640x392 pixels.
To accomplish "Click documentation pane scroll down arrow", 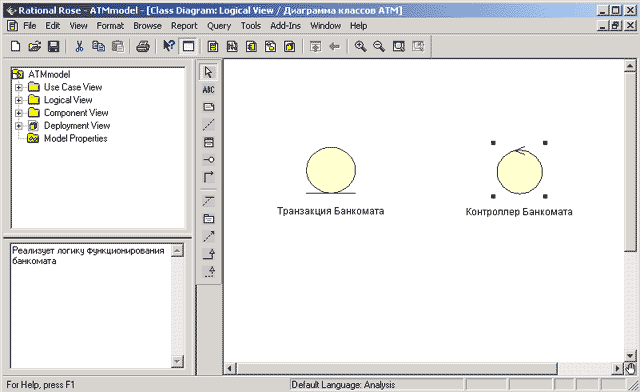I will click(x=177, y=361).
